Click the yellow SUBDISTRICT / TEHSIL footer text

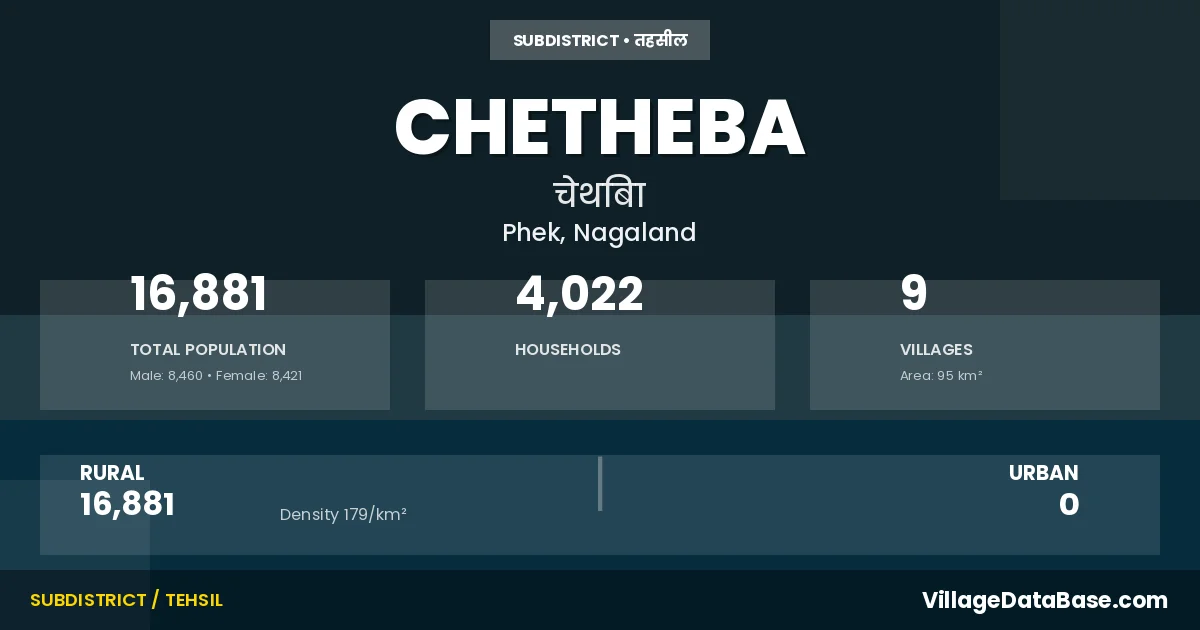click(x=126, y=600)
